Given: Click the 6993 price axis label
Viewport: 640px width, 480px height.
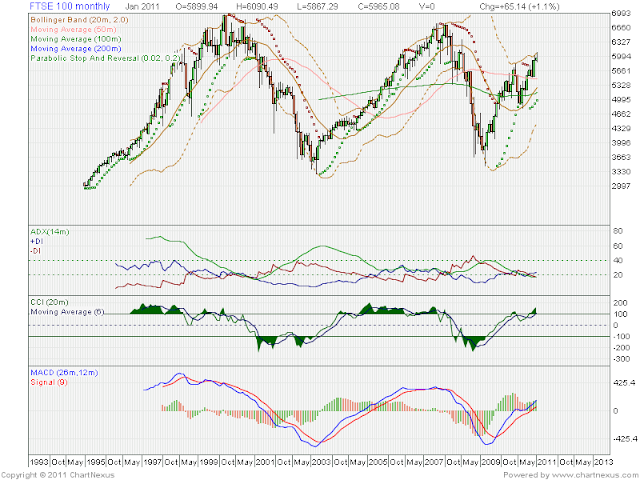Looking at the screenshot, I should pos(621,13).
